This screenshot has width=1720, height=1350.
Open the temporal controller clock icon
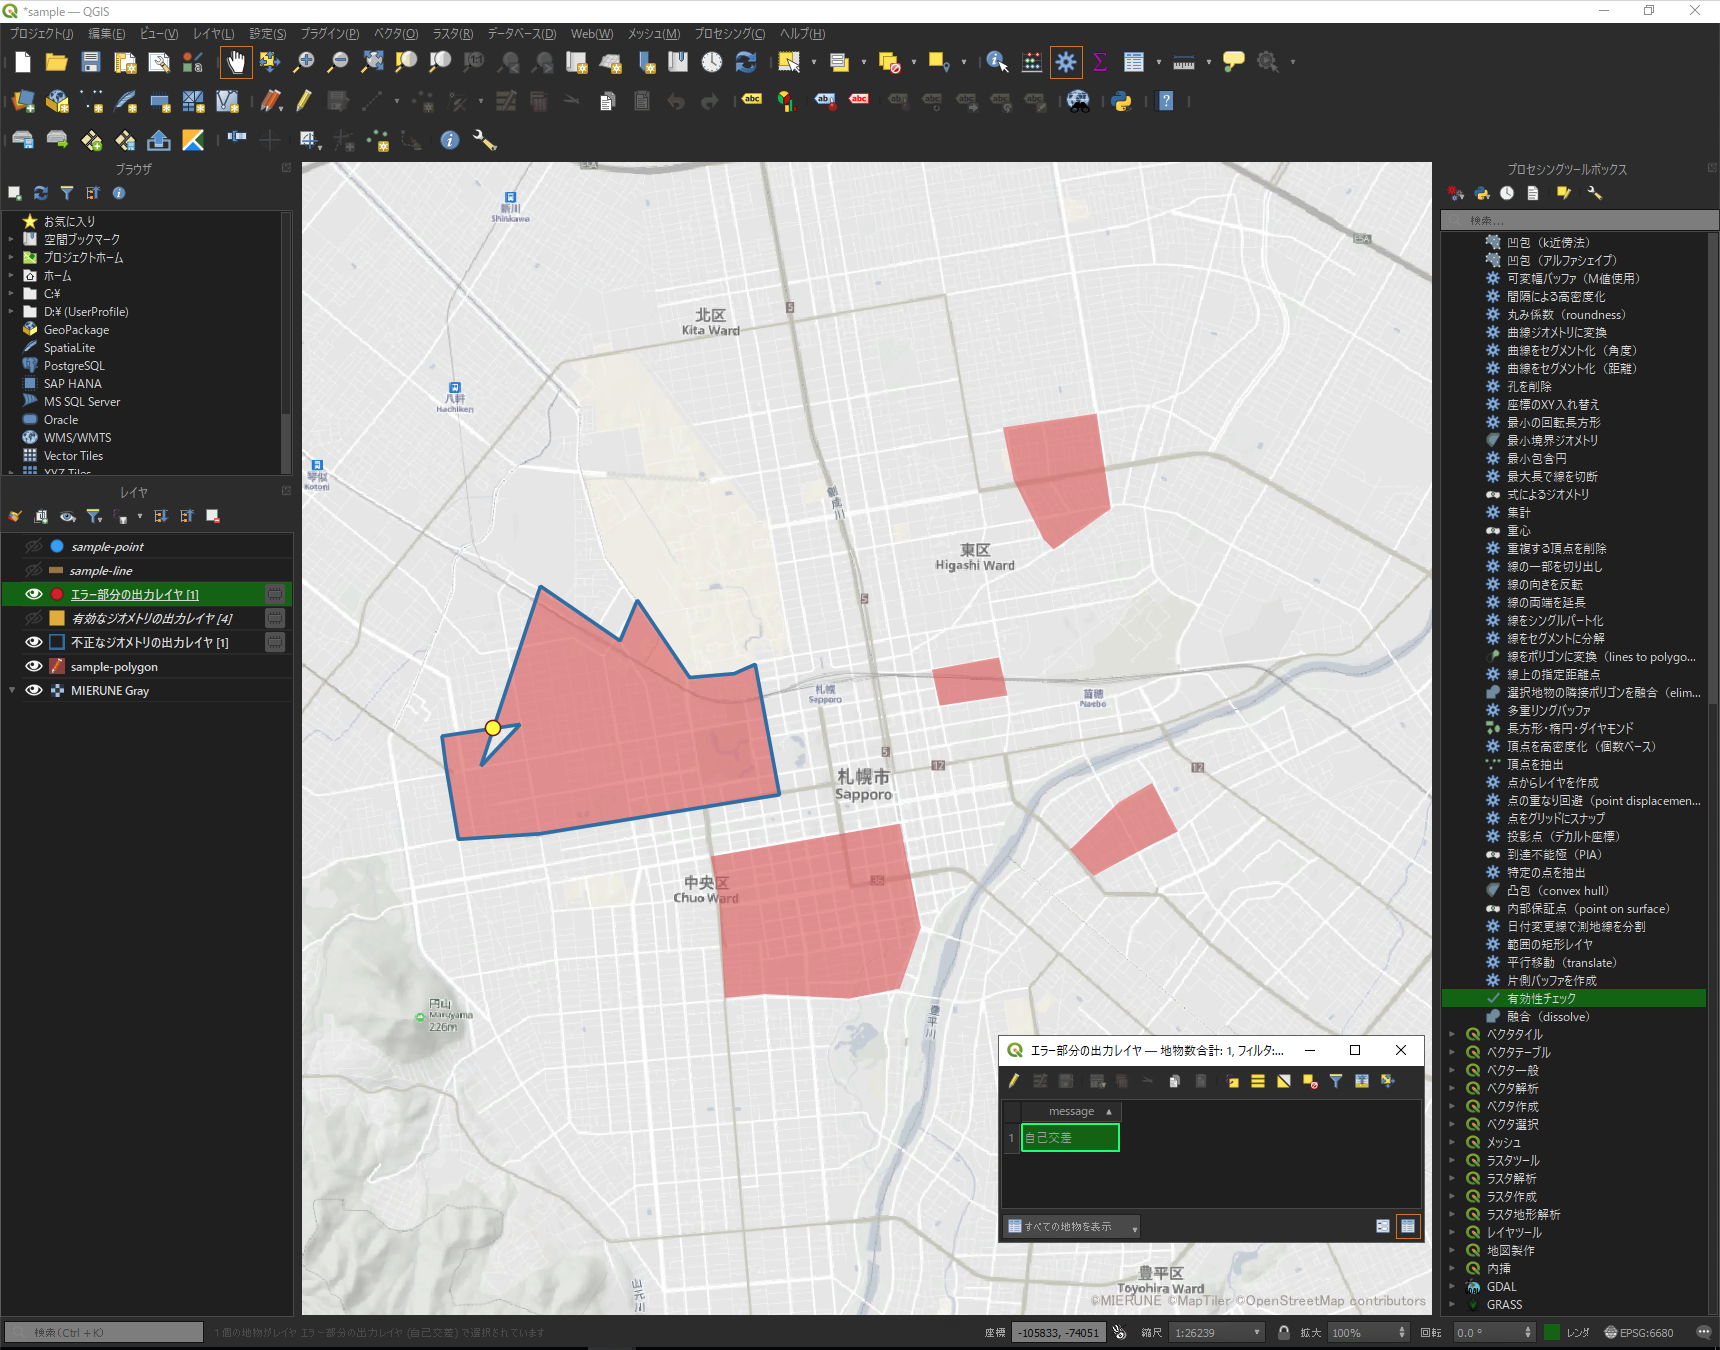point(712,62)
